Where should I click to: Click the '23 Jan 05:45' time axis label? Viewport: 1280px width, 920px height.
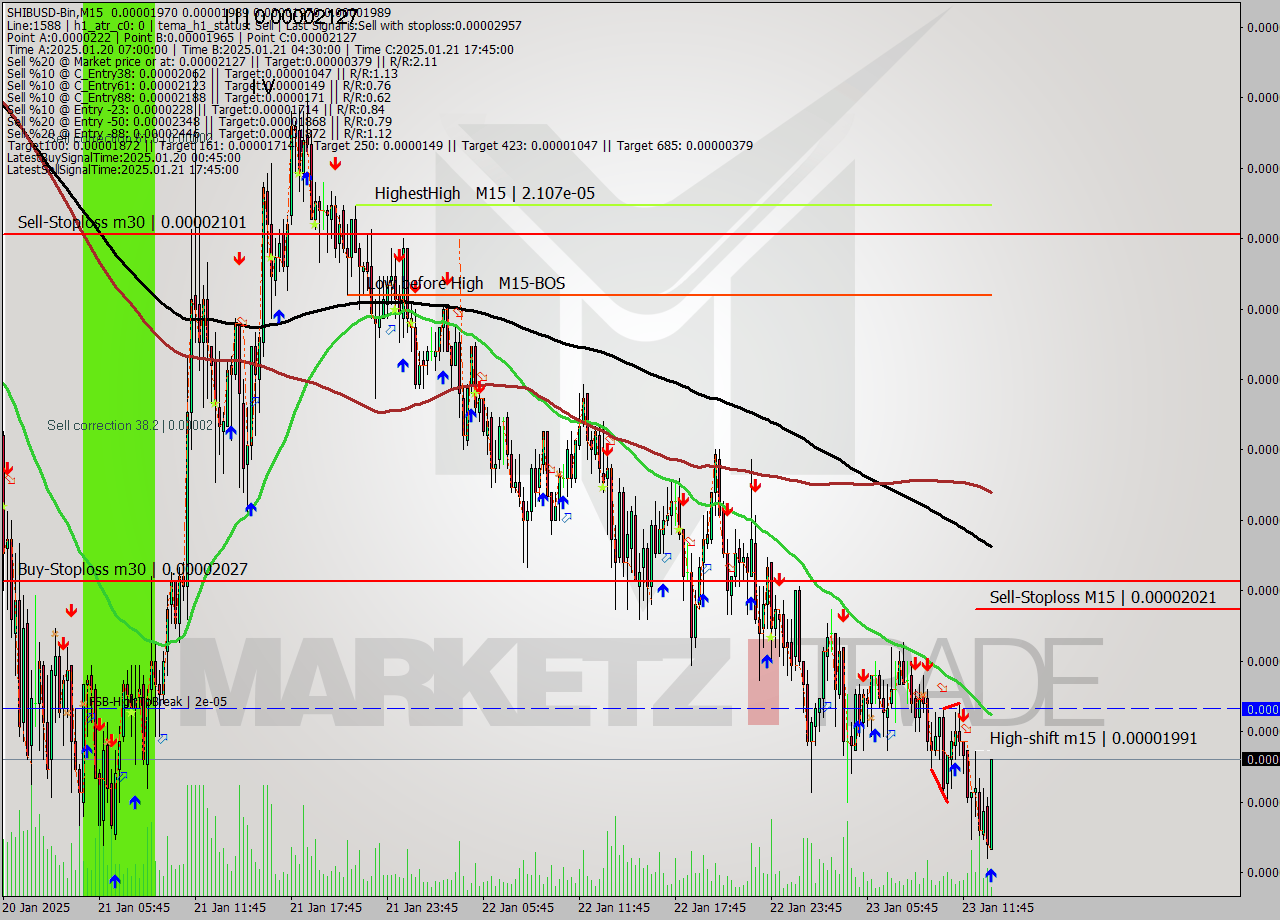pyautogui.click(x=902, y=907)
